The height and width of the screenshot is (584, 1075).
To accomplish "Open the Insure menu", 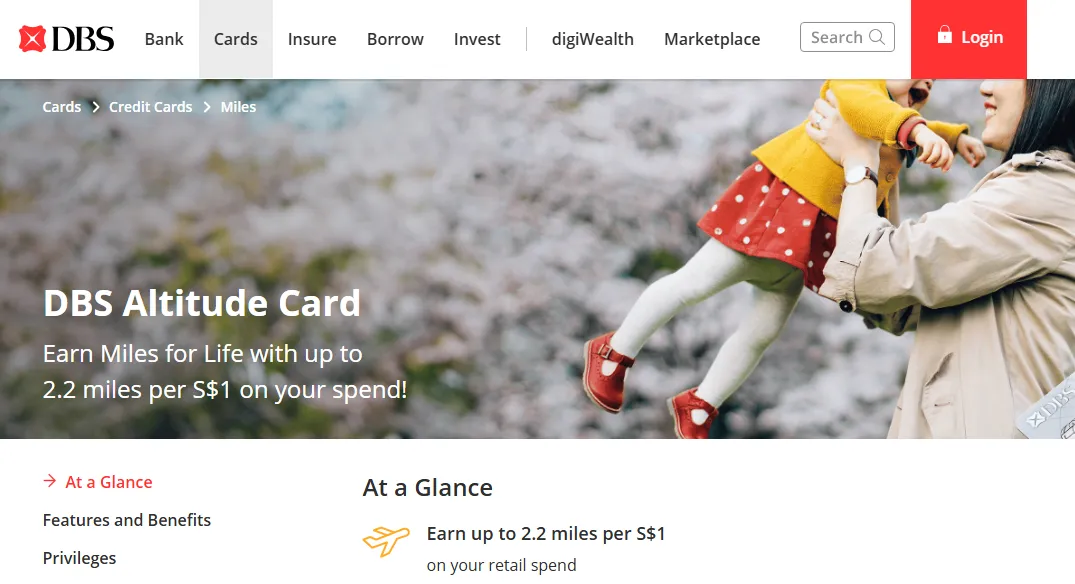I will (x=312, y=39).
